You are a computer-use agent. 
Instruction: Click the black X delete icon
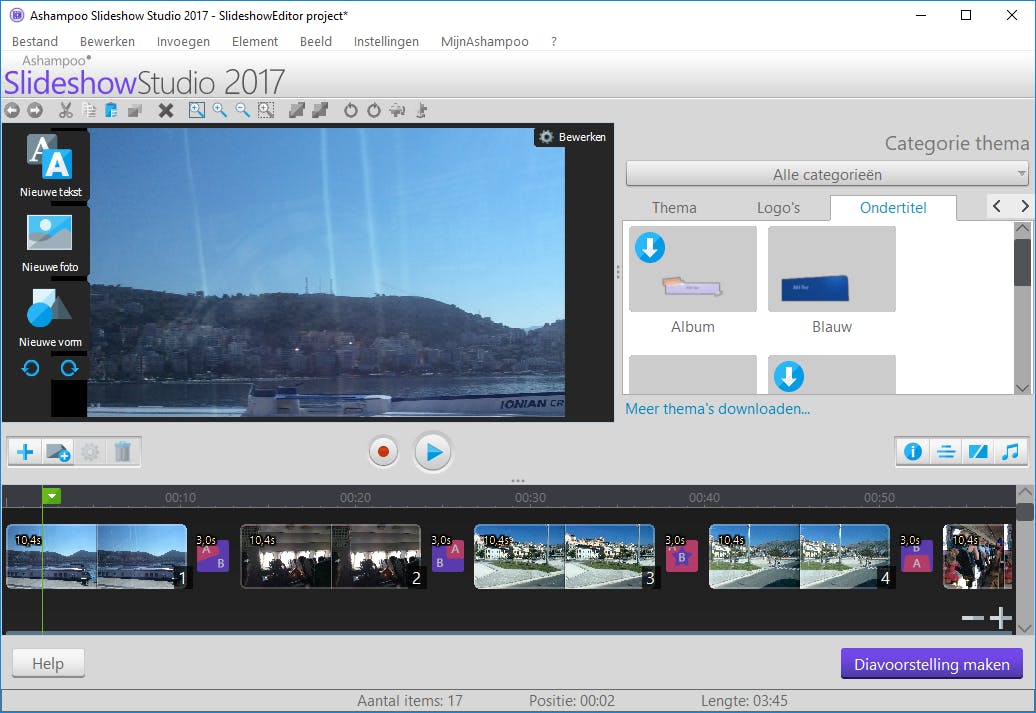166,110
